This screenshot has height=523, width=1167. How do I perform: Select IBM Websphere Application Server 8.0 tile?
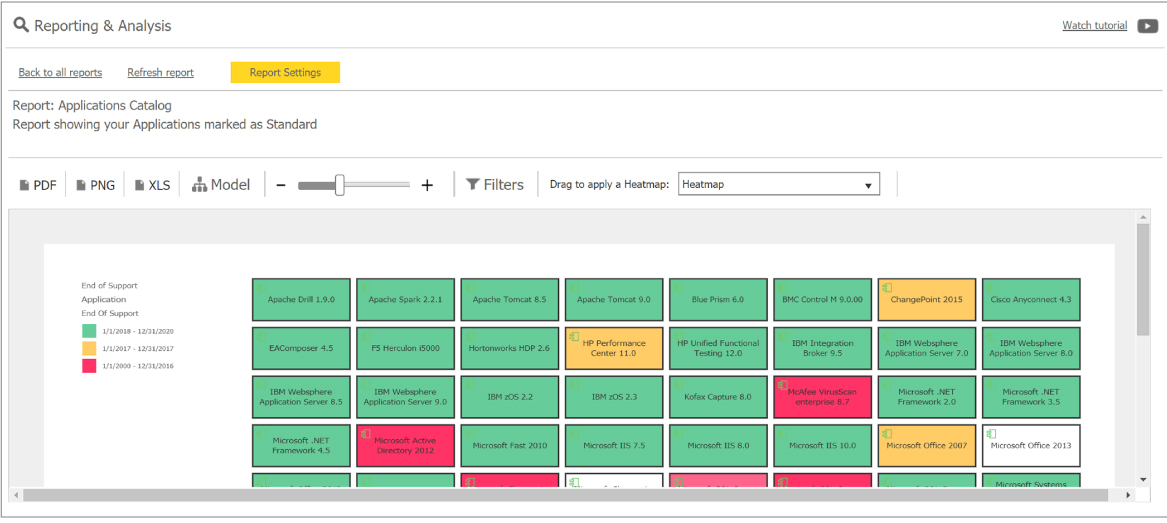pos(1032,347)
